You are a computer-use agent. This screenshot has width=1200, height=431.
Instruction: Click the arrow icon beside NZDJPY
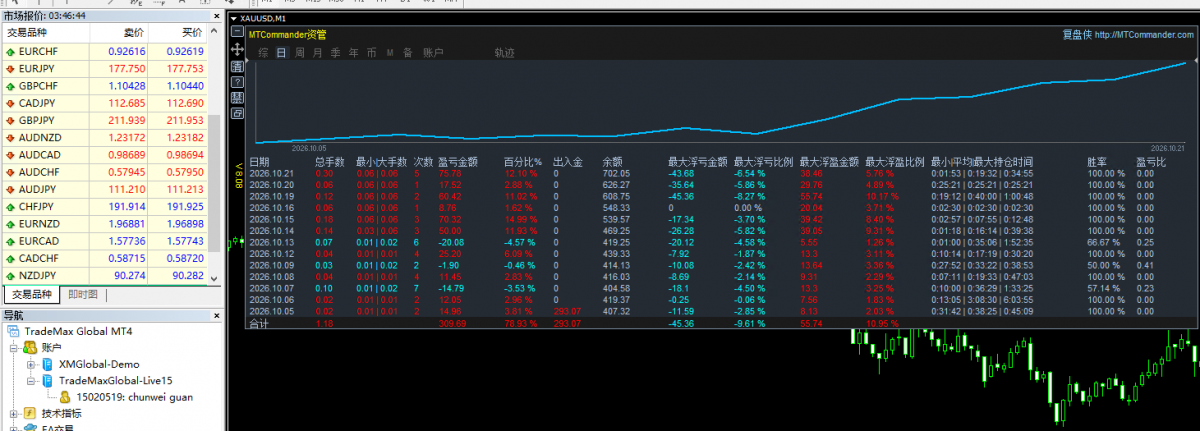(10, 275)
